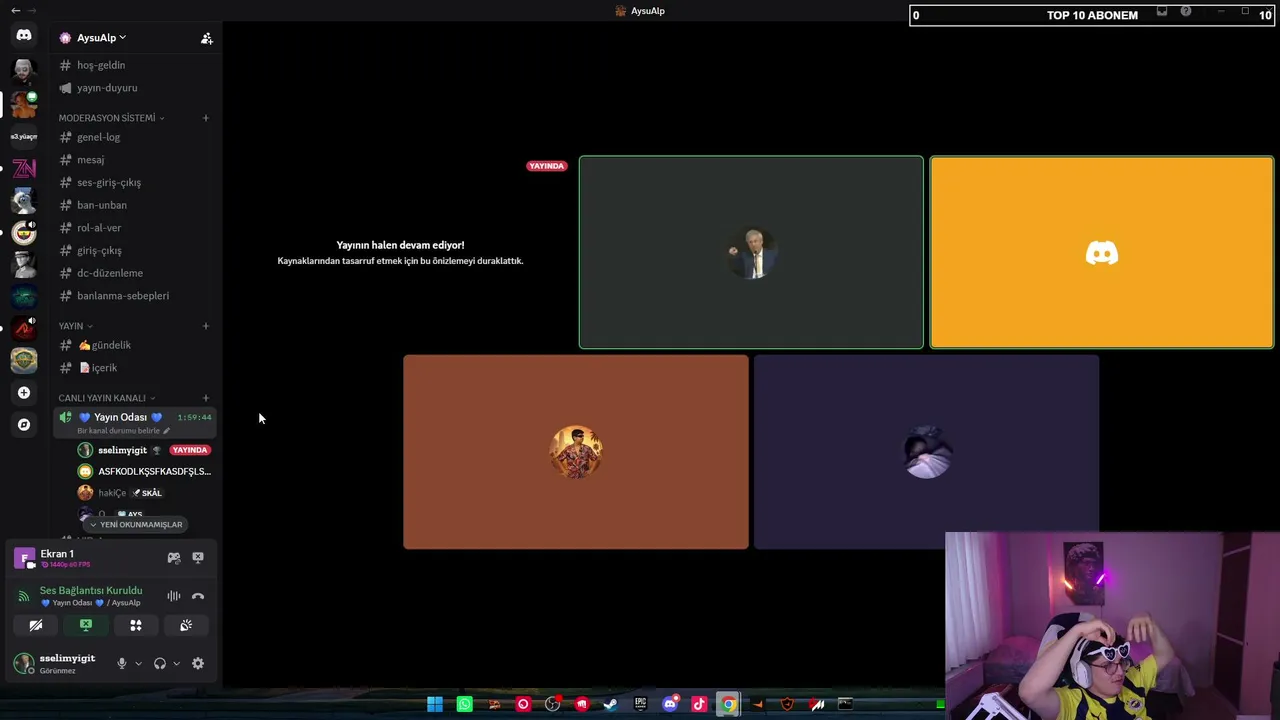The width and height of the screenshot is (1280, 720).
Task: Open the explore servers compass icon
Action: 24,424
